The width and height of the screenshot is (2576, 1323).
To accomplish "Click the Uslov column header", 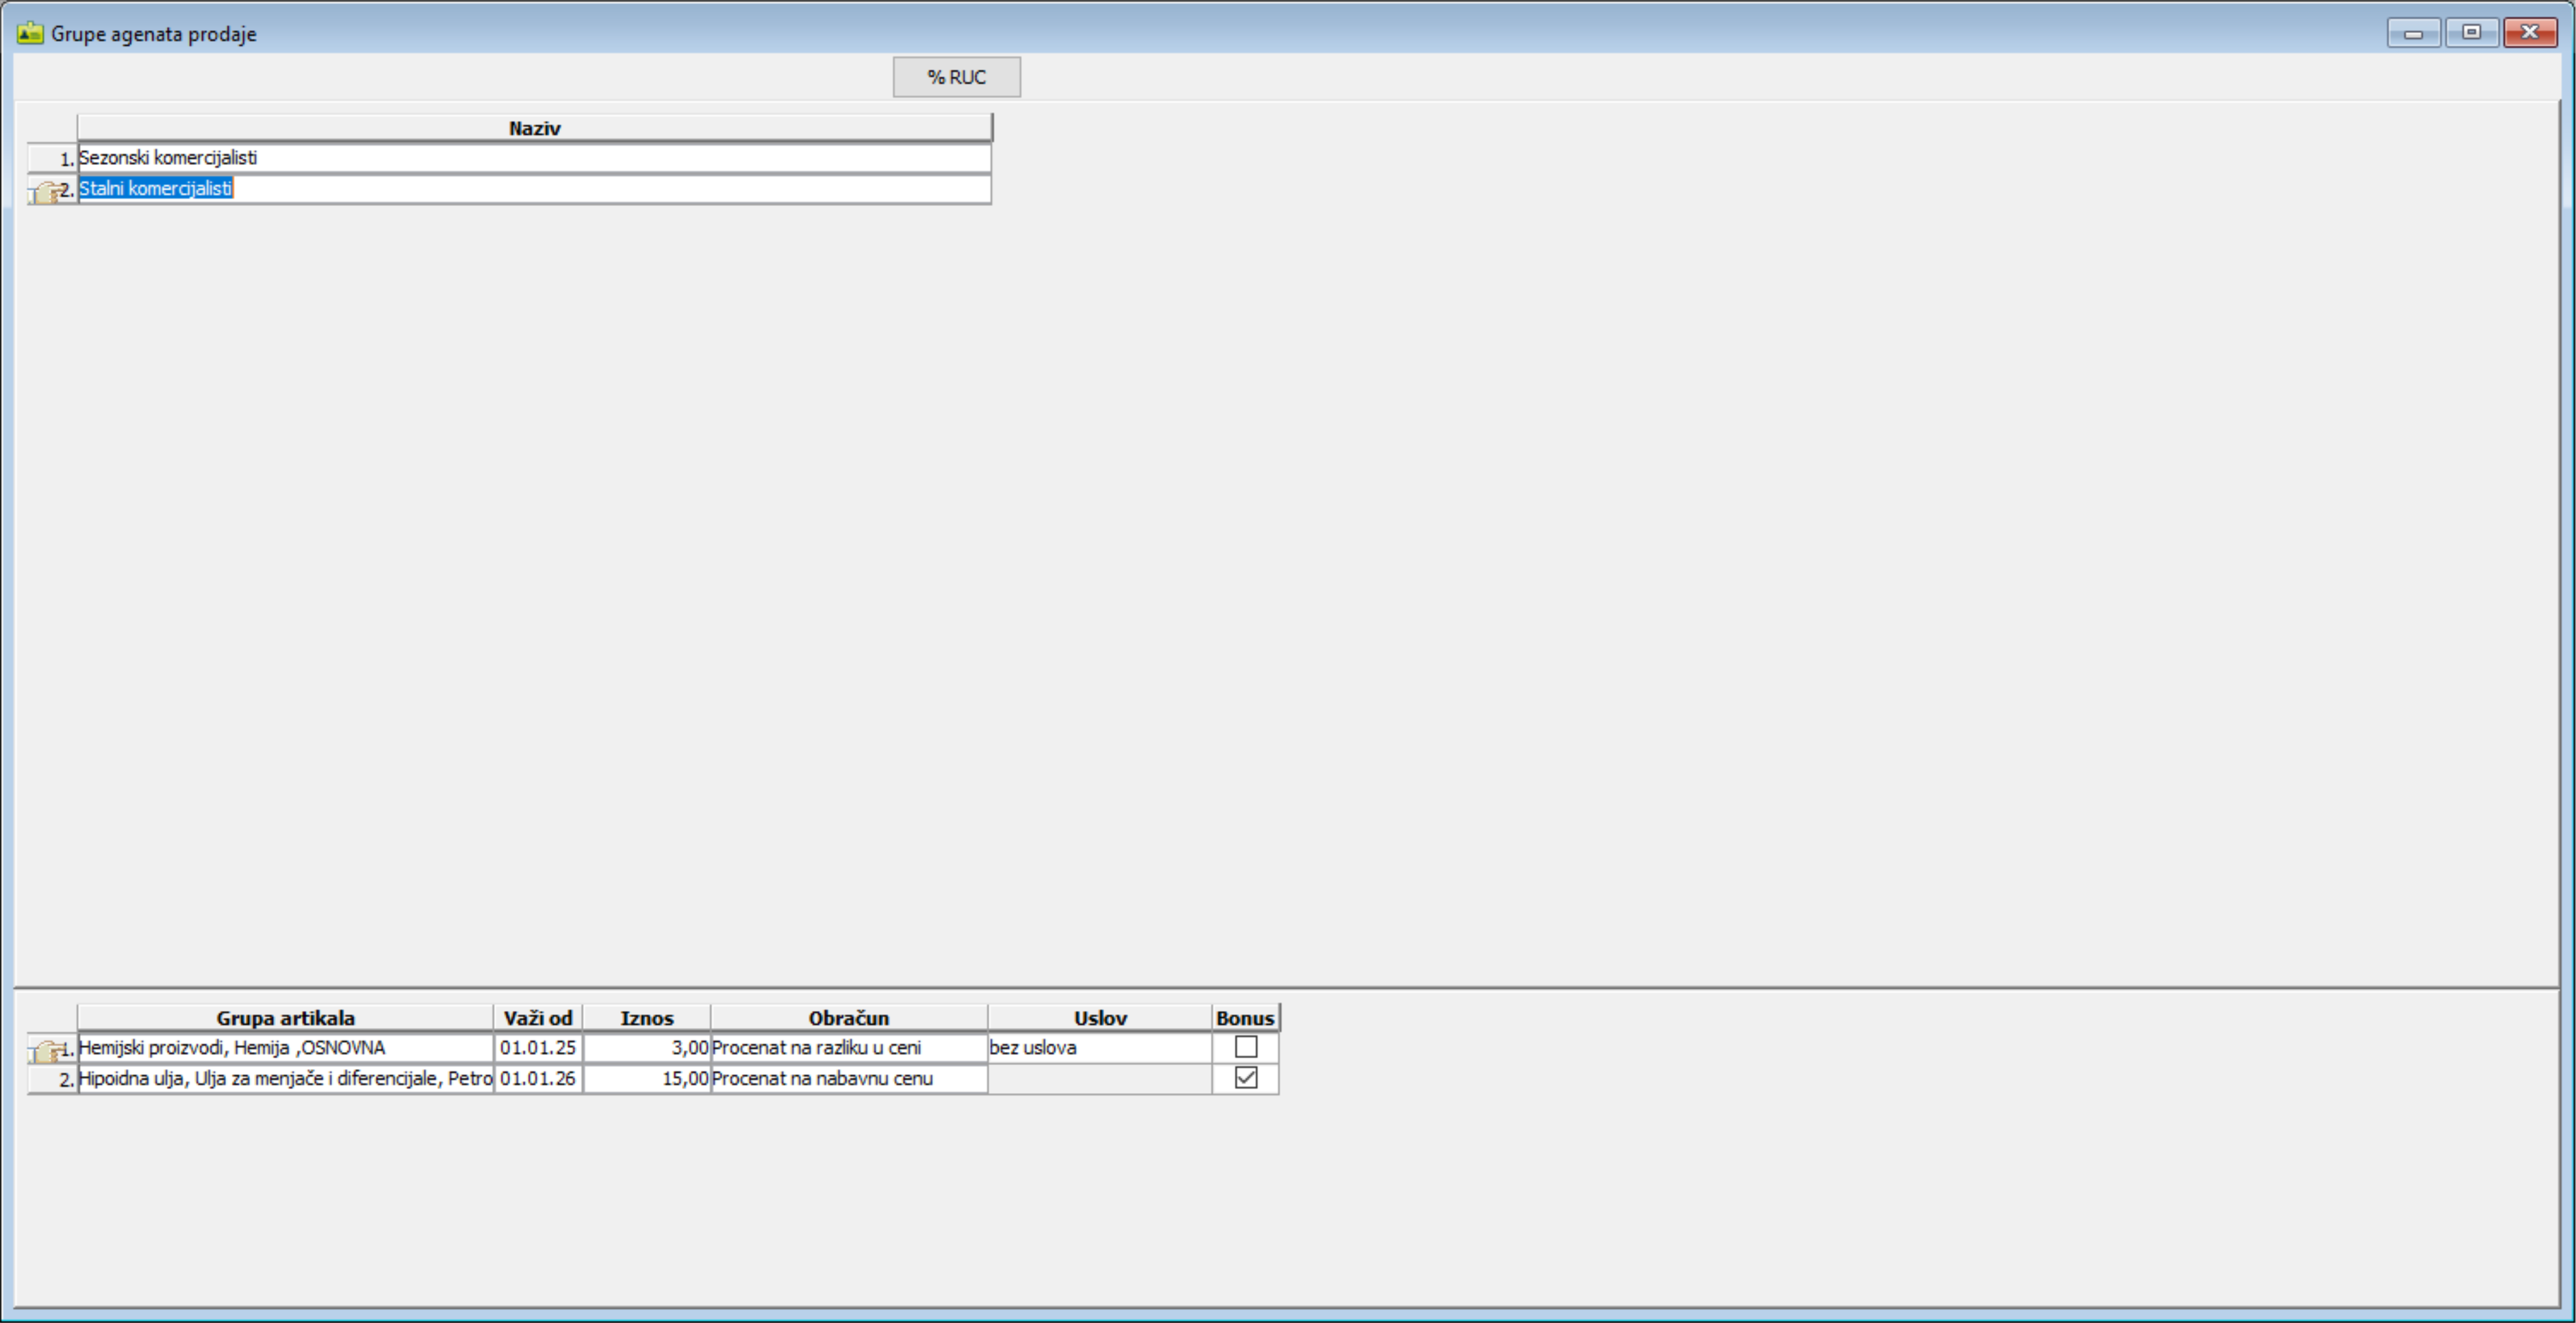I will pos(1099,1018).
